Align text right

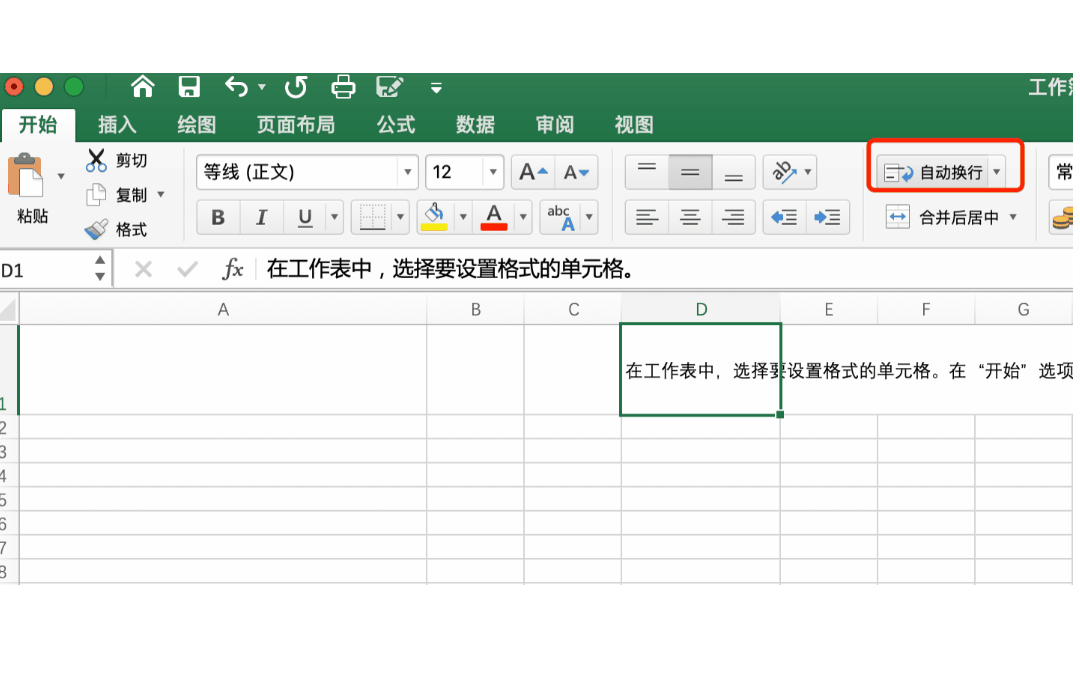(734, 218)
